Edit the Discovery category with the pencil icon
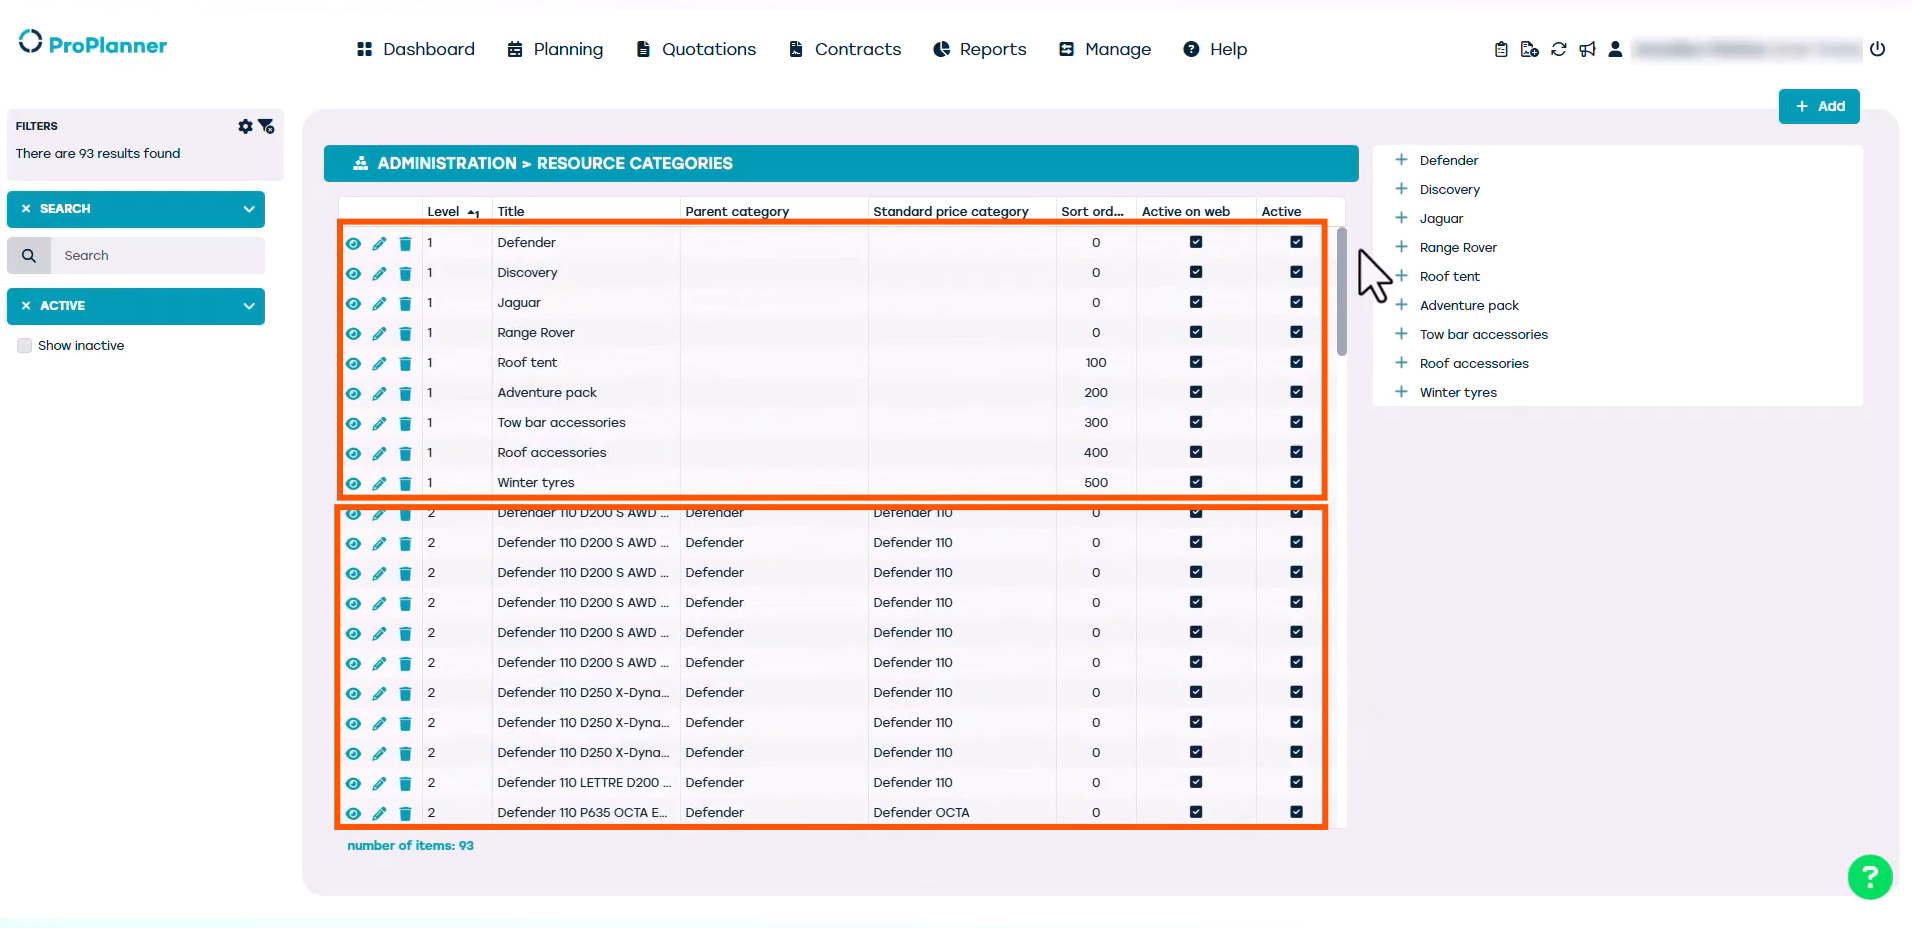The width and height of the screenshot is (1912, 928). [379, 274]
